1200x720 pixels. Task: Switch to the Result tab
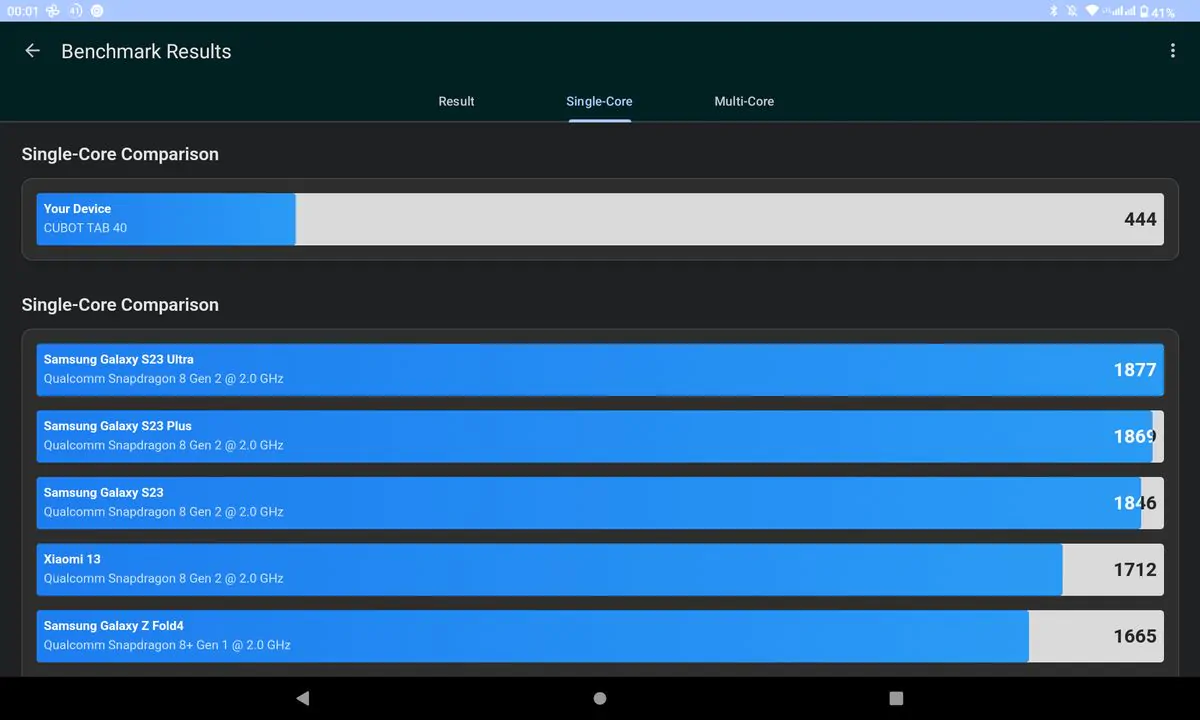pyautogui.click(x=456, y=101)
